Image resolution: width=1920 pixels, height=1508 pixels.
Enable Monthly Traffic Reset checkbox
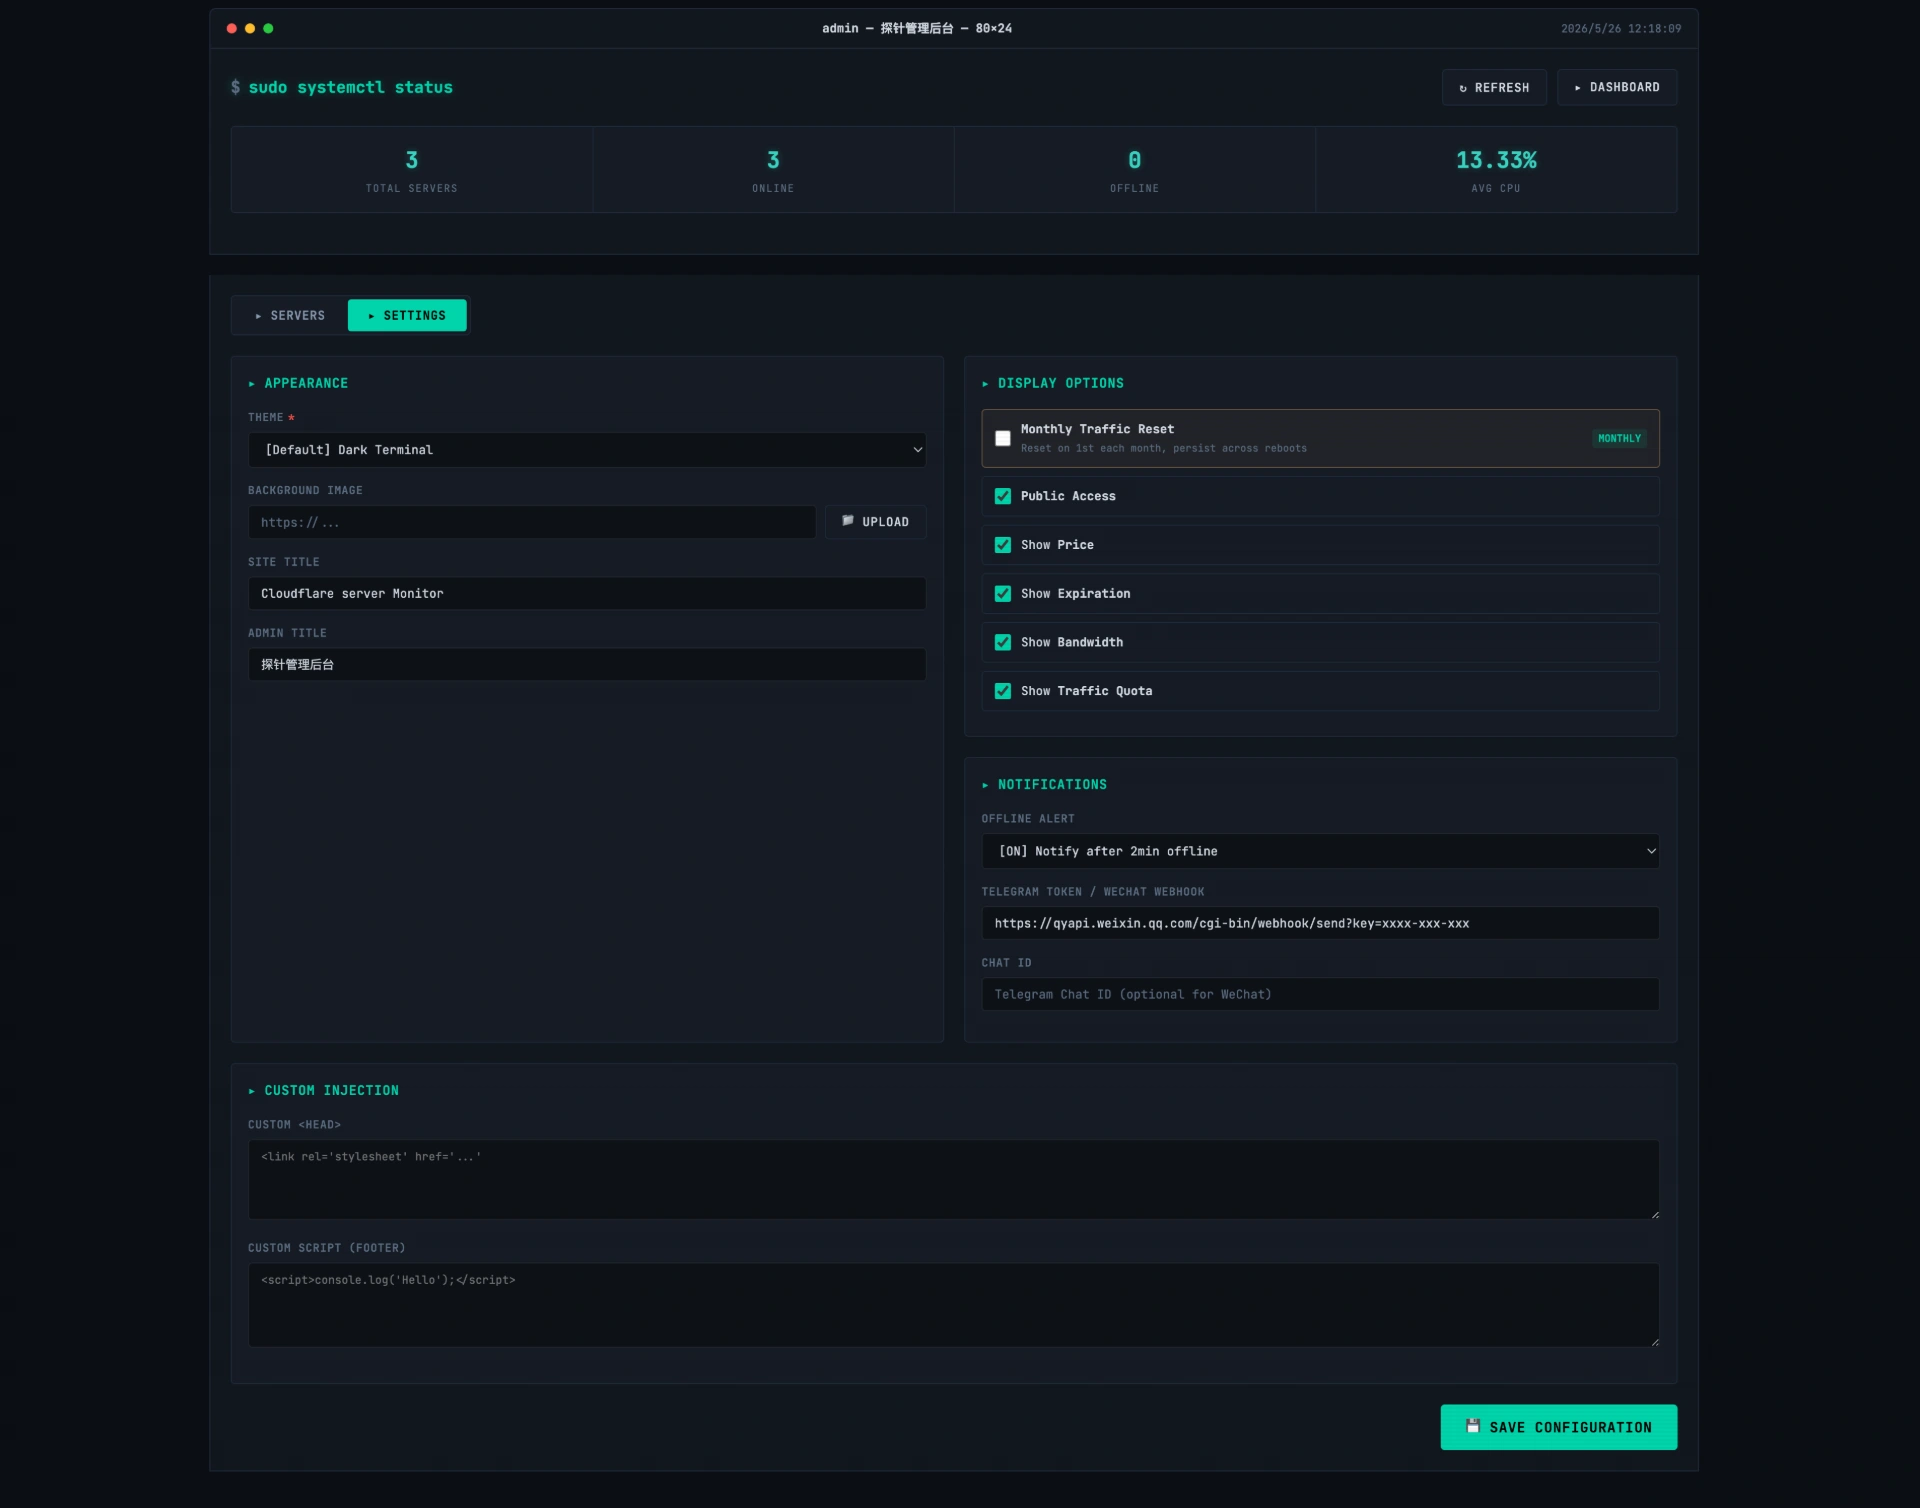[x=1003, y=439]
